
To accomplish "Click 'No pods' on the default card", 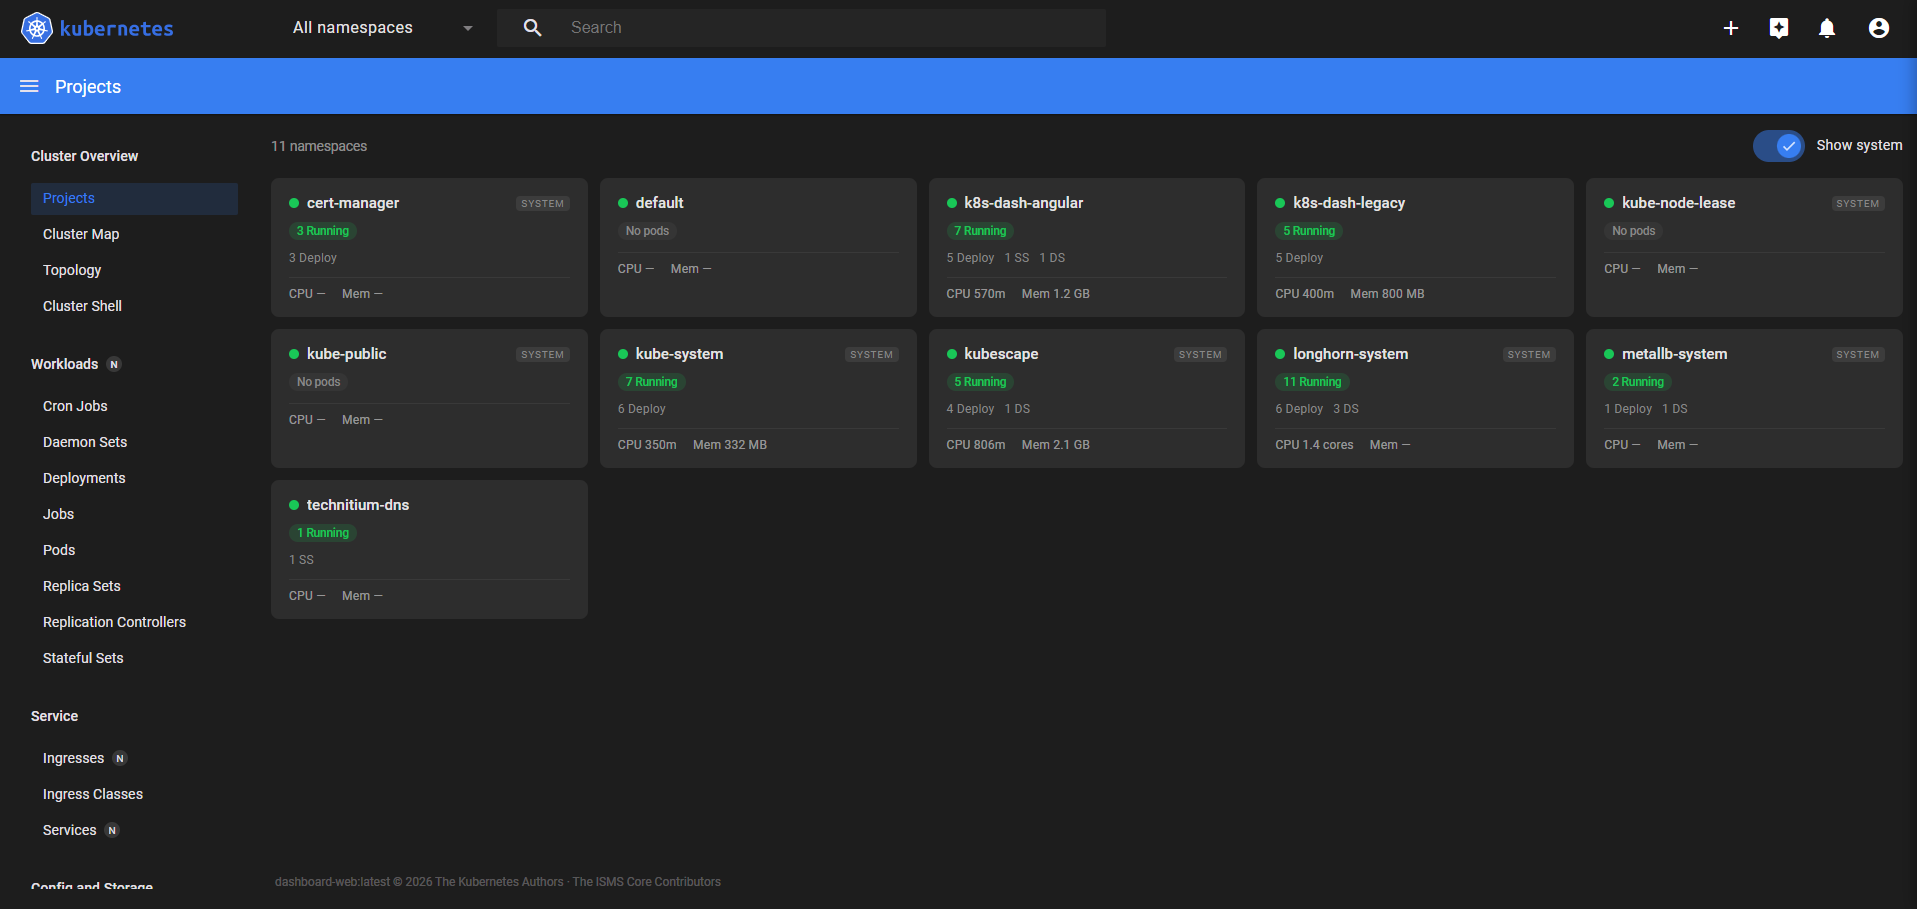I will (647, 231).
